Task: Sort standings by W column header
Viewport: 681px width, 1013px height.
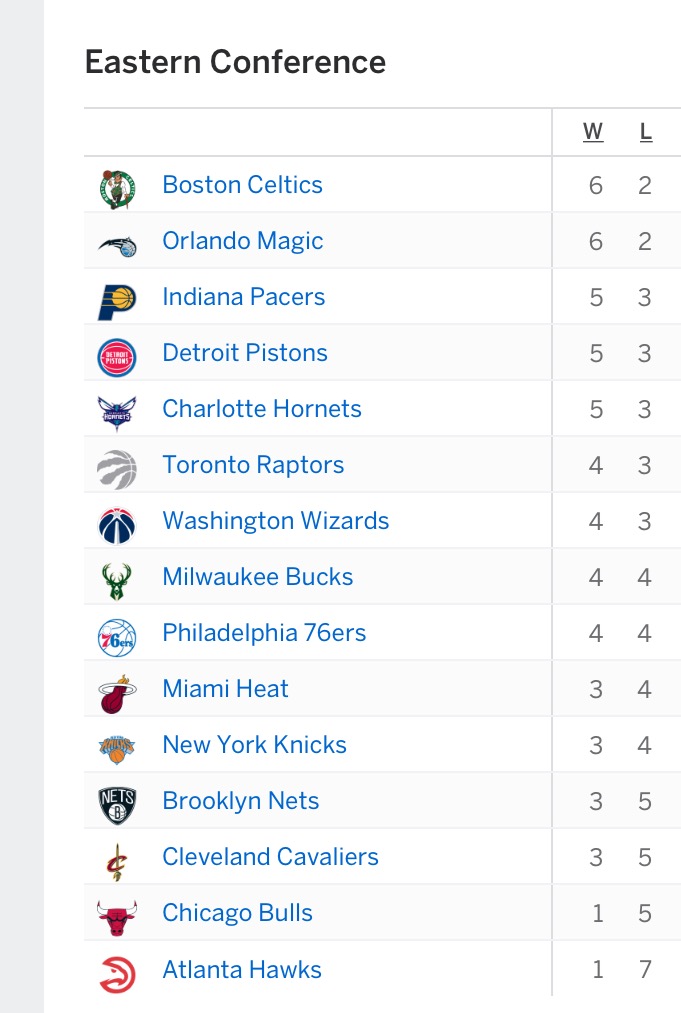Action: (593, 132)
